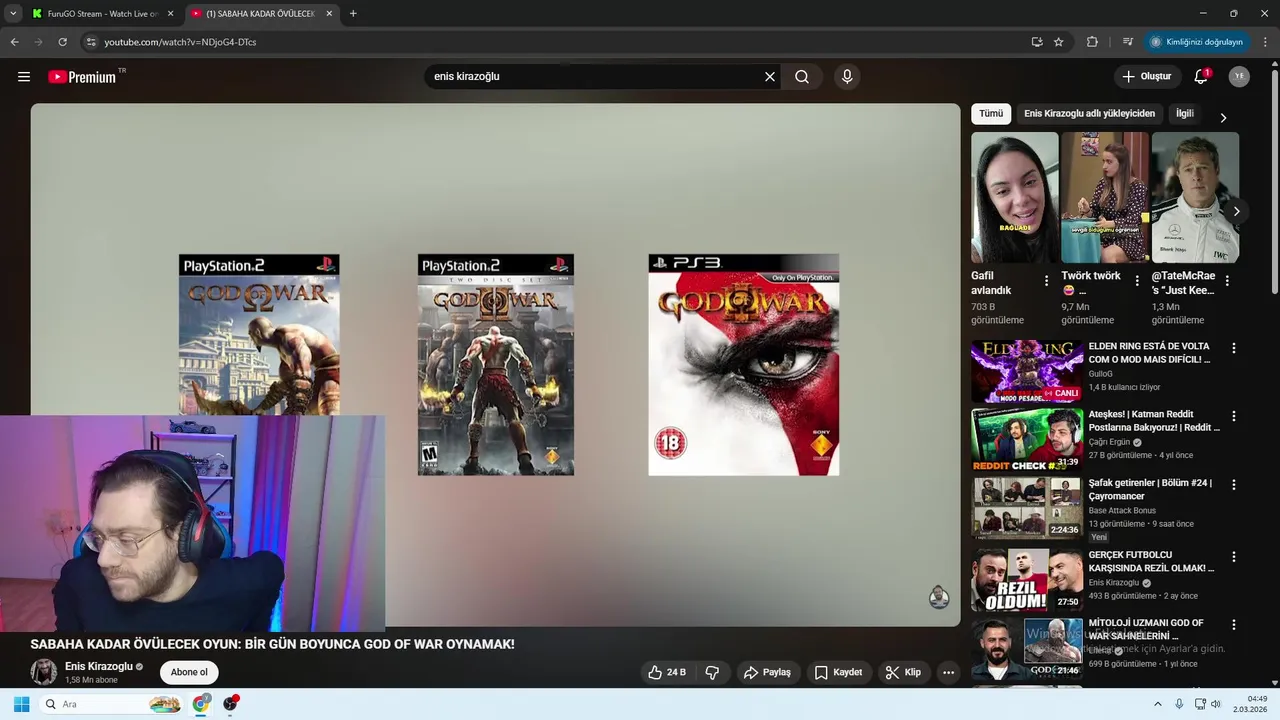Open Chrome three-dot menu

(x=1266, y=42)
